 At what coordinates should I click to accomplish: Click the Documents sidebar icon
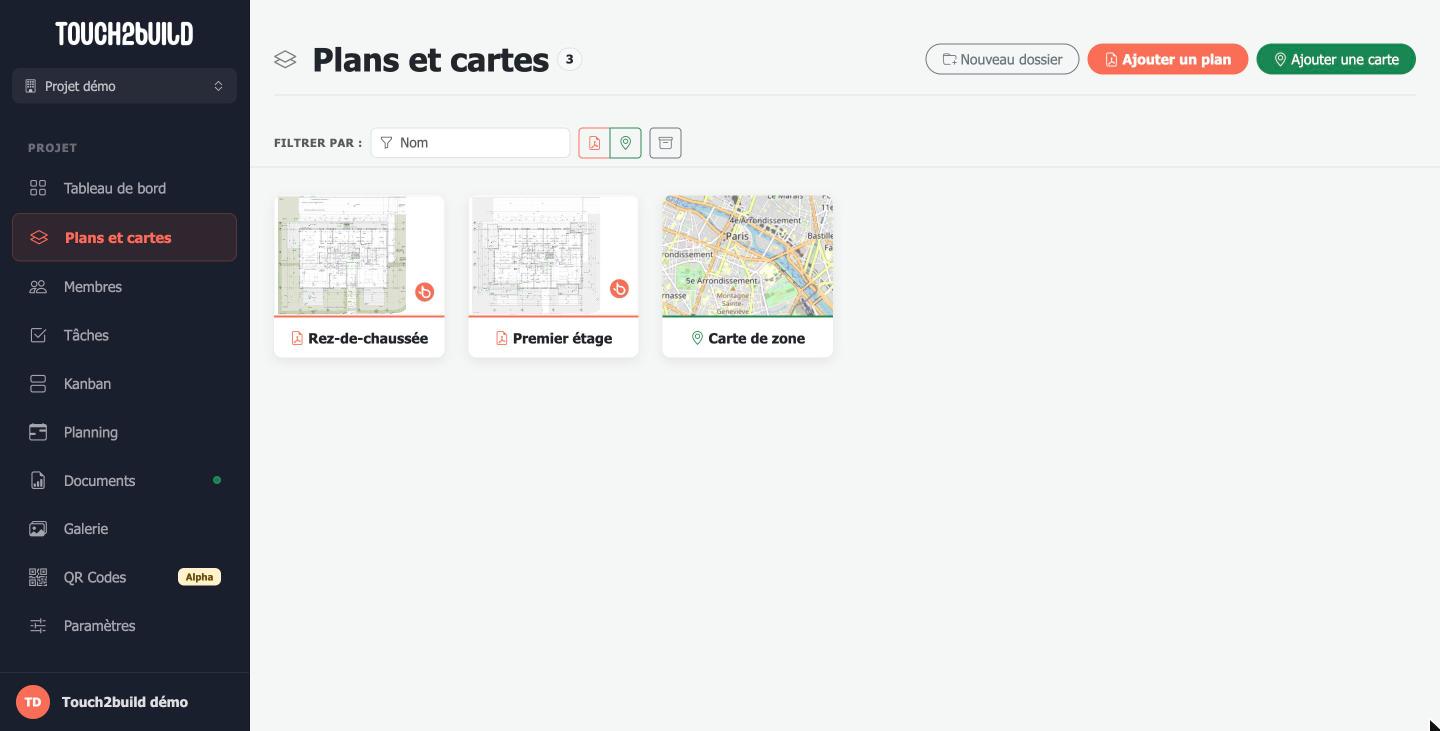38,481
